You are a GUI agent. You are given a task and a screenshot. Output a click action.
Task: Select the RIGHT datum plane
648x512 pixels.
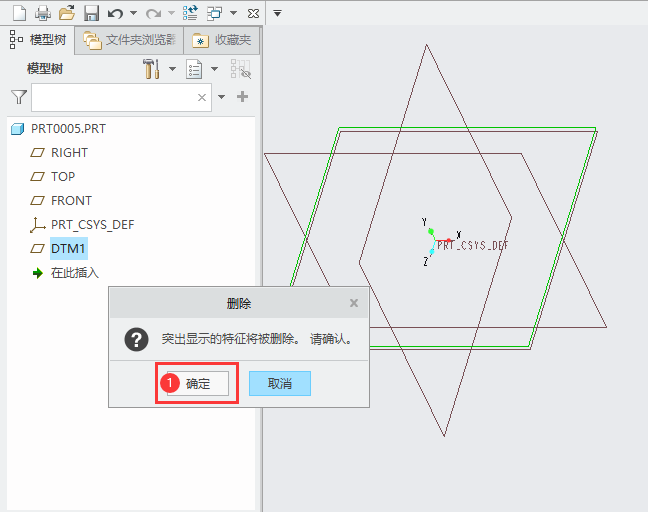pyautogui.click(x=69, y=153)
